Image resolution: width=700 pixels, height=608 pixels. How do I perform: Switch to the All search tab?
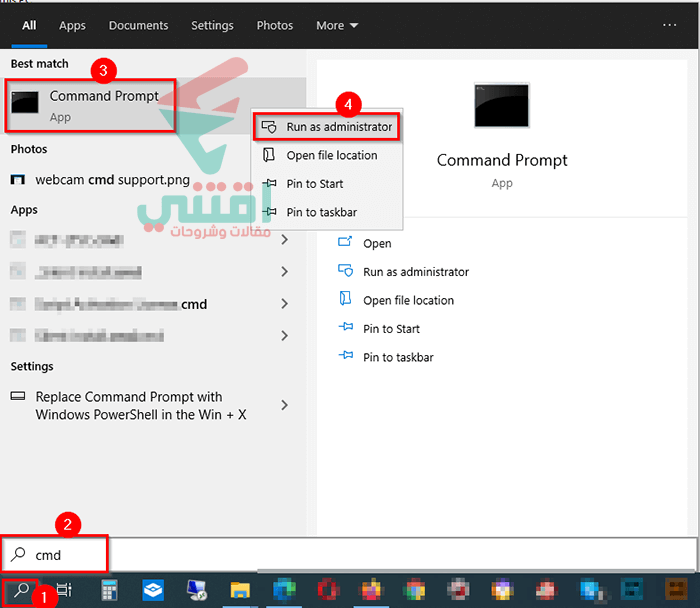29,25
